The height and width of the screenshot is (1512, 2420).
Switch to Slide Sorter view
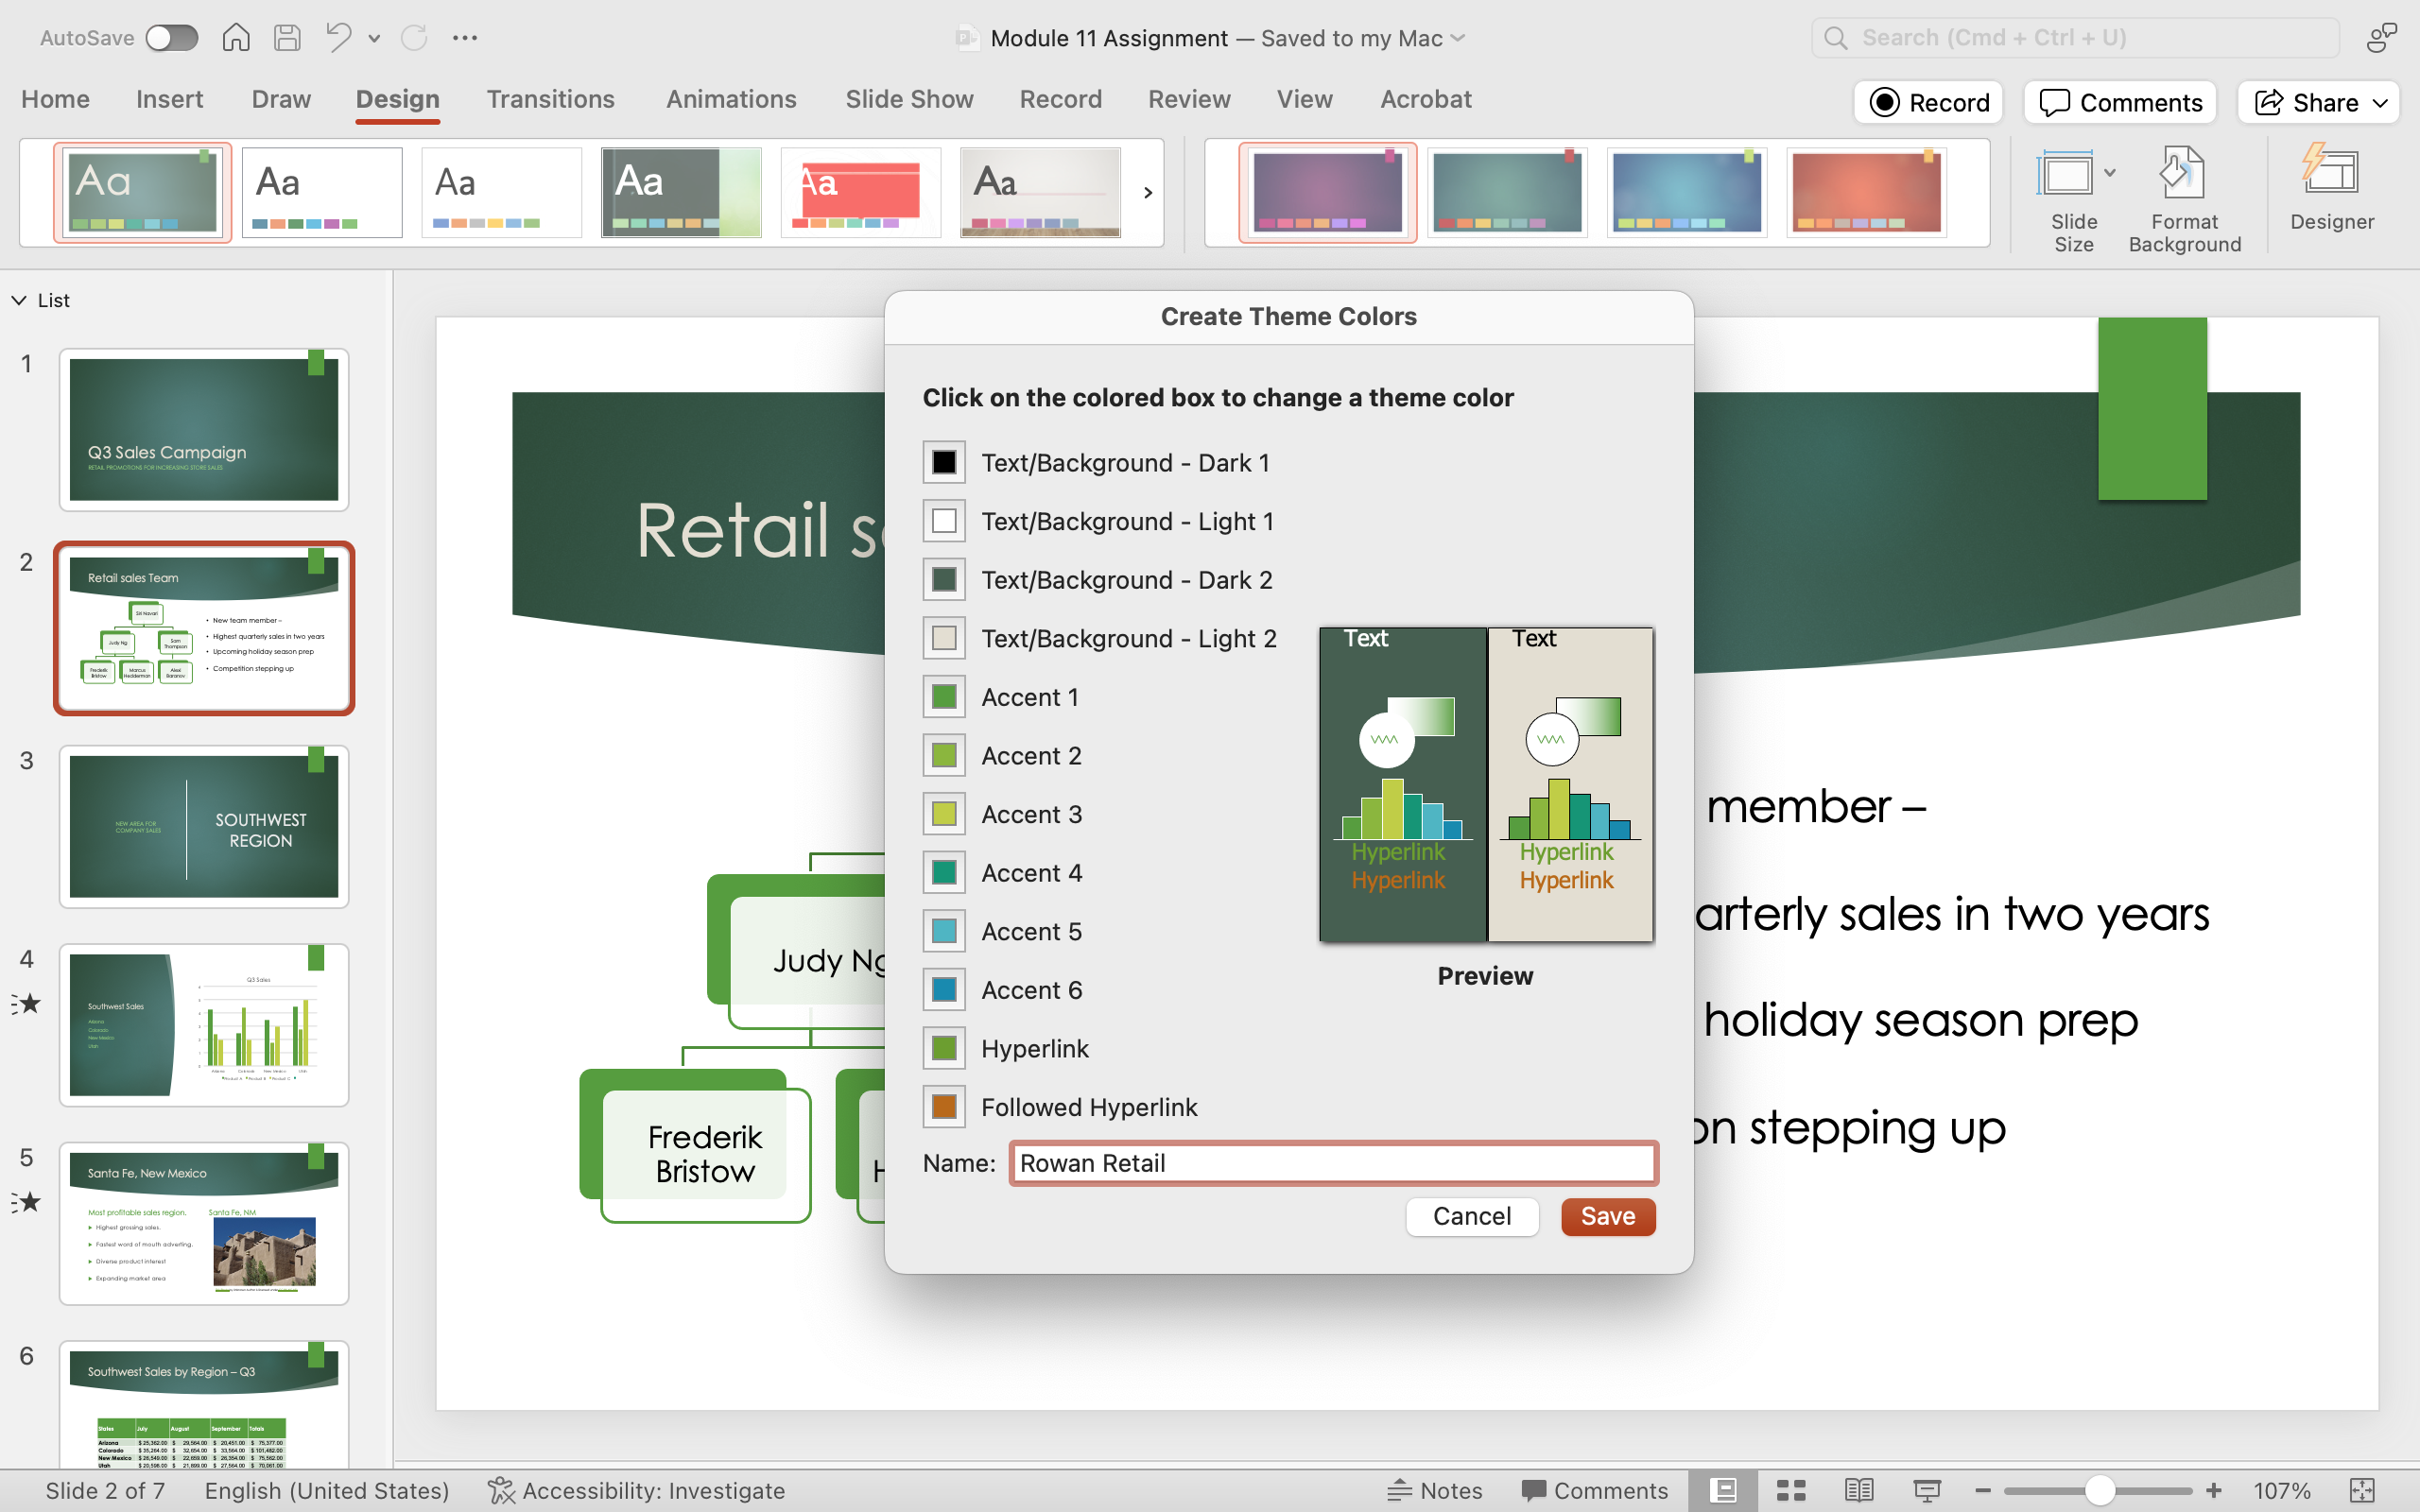pyautogui.click(x=1790, y=1490)
